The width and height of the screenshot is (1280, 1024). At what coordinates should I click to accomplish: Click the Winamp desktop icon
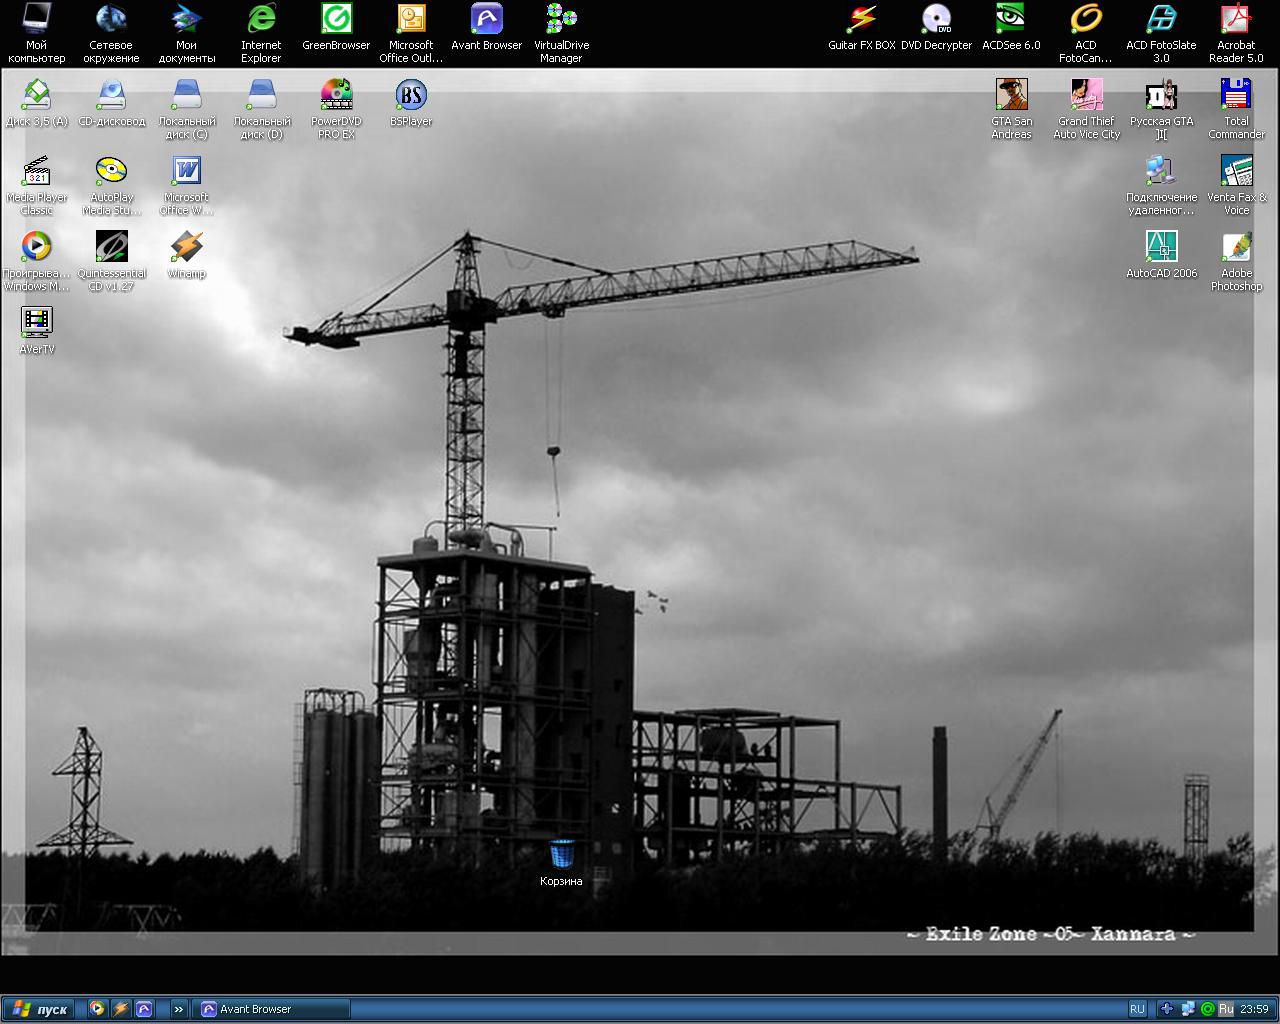(x=186, y=248)
